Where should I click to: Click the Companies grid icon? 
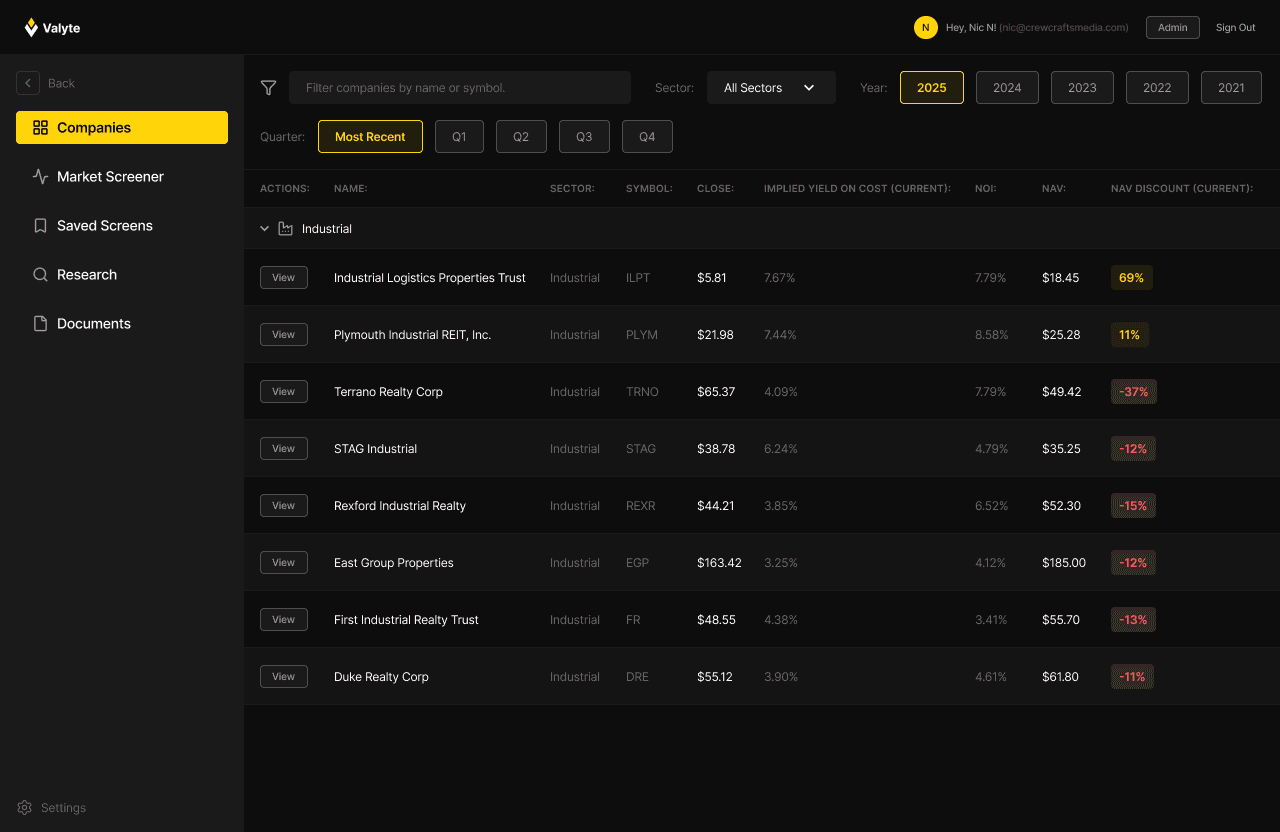[41, 128]
